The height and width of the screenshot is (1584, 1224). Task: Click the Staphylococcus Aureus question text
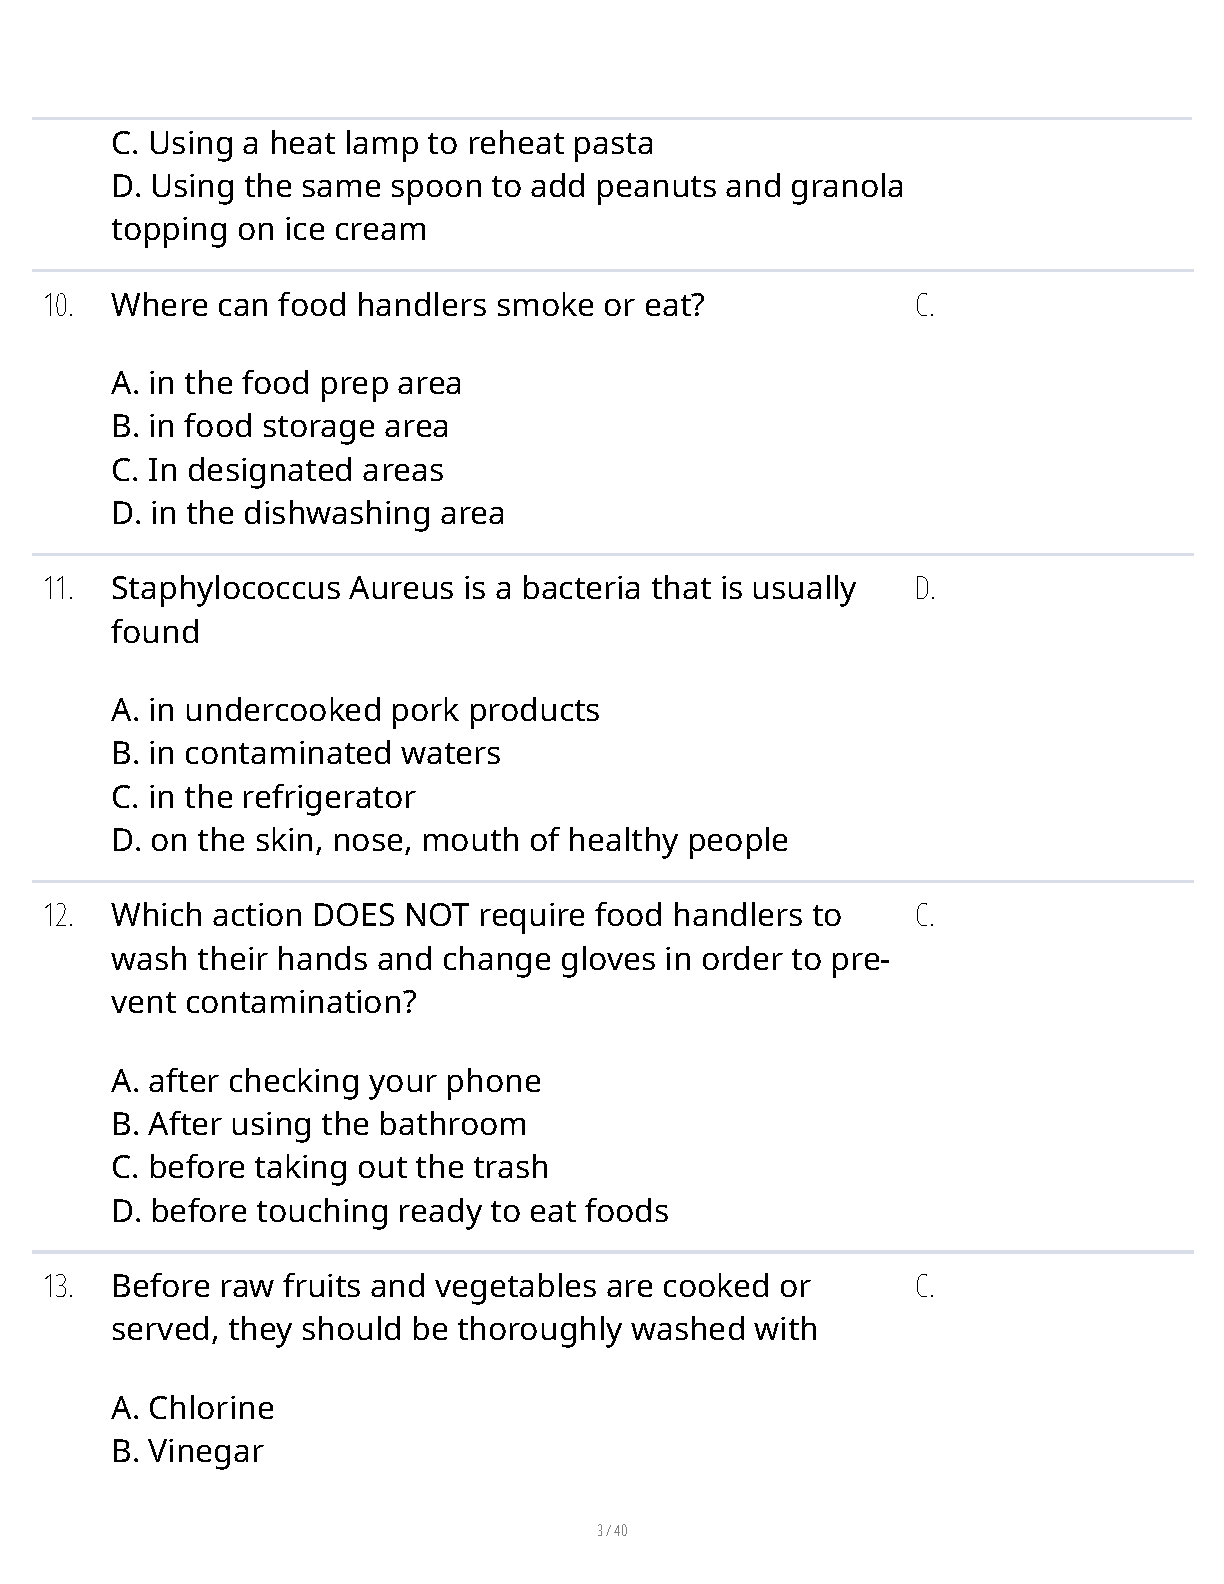[484, 610]
